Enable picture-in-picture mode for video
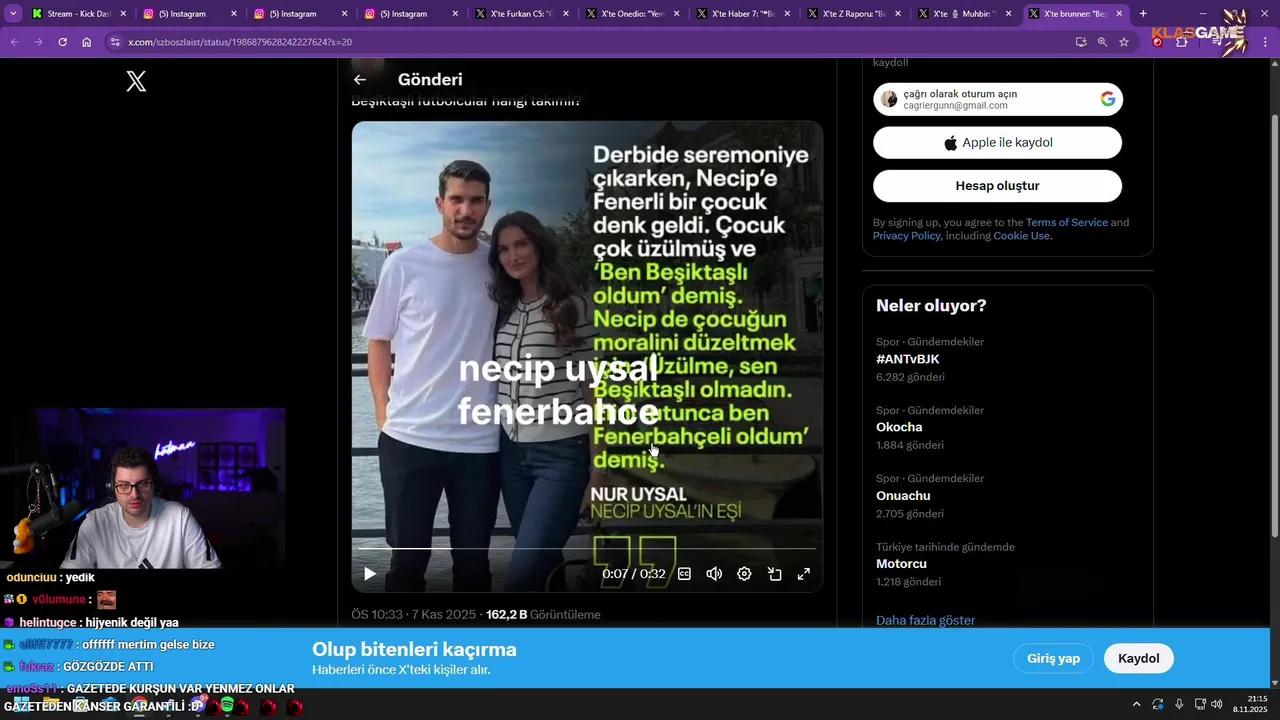 tap(774, 574)
